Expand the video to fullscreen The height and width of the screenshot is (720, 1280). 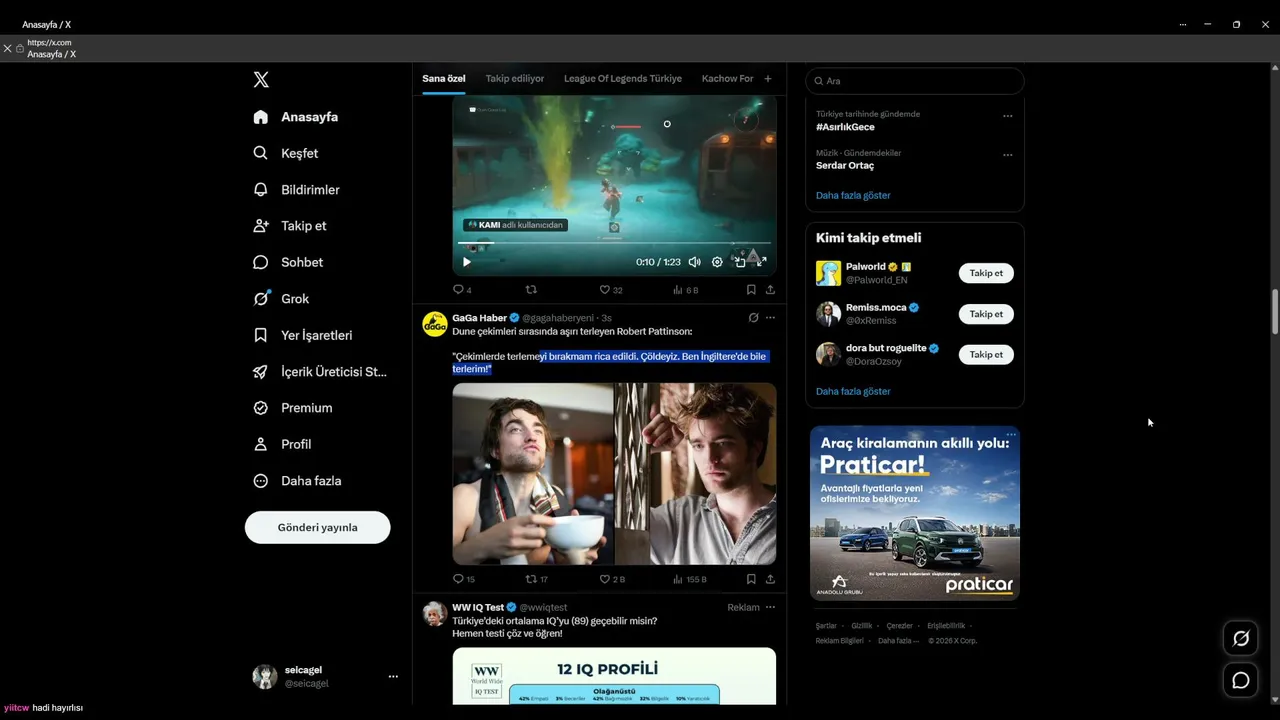click(761, 262)
